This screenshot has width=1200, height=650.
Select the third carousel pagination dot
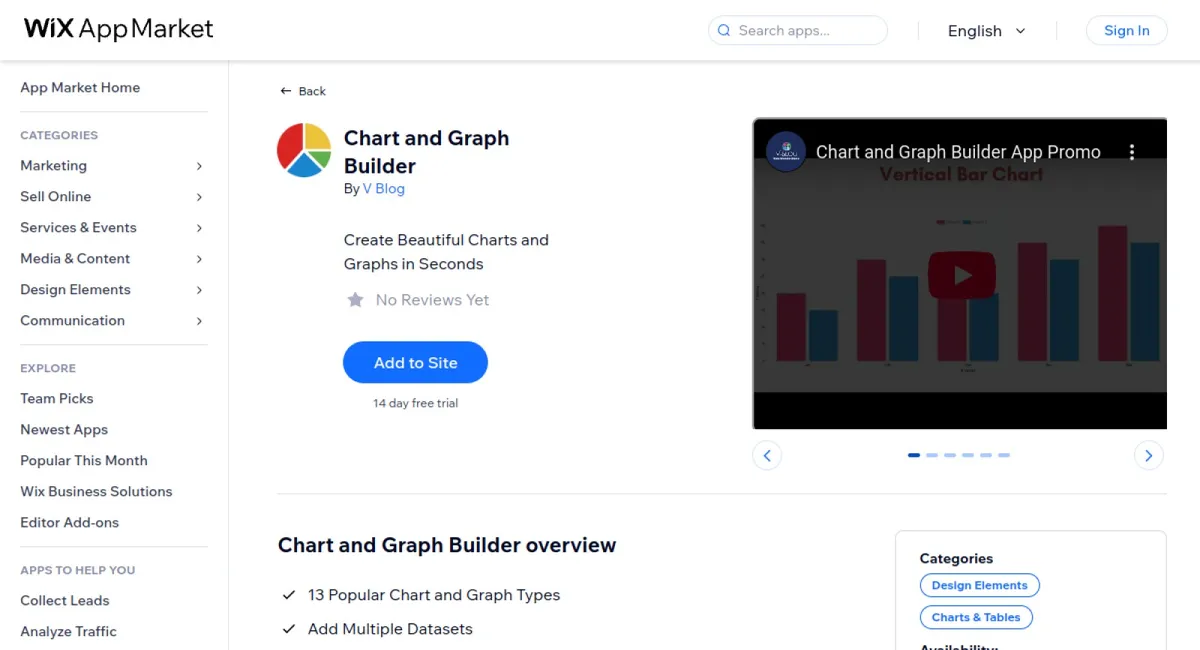click(949, 455)
